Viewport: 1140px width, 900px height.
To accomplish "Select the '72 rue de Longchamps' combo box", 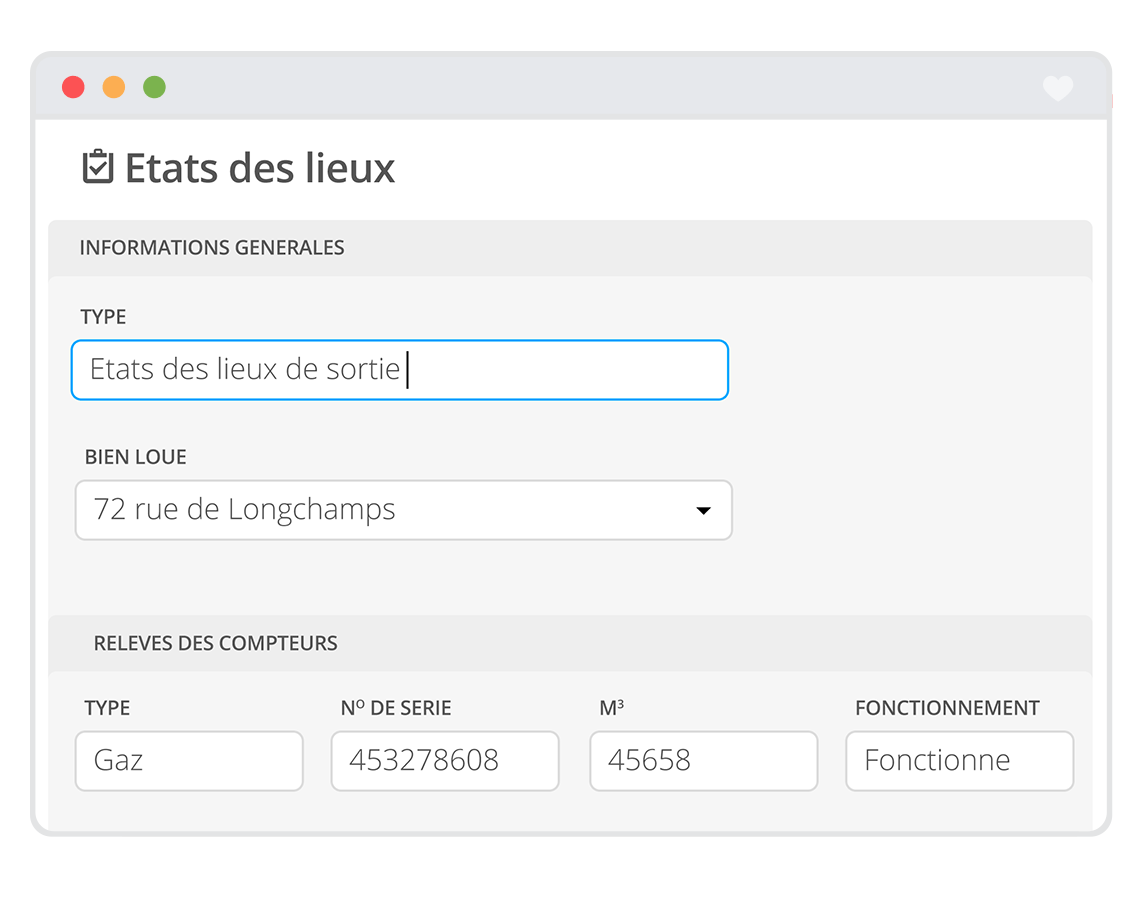I will pos(380,510).
